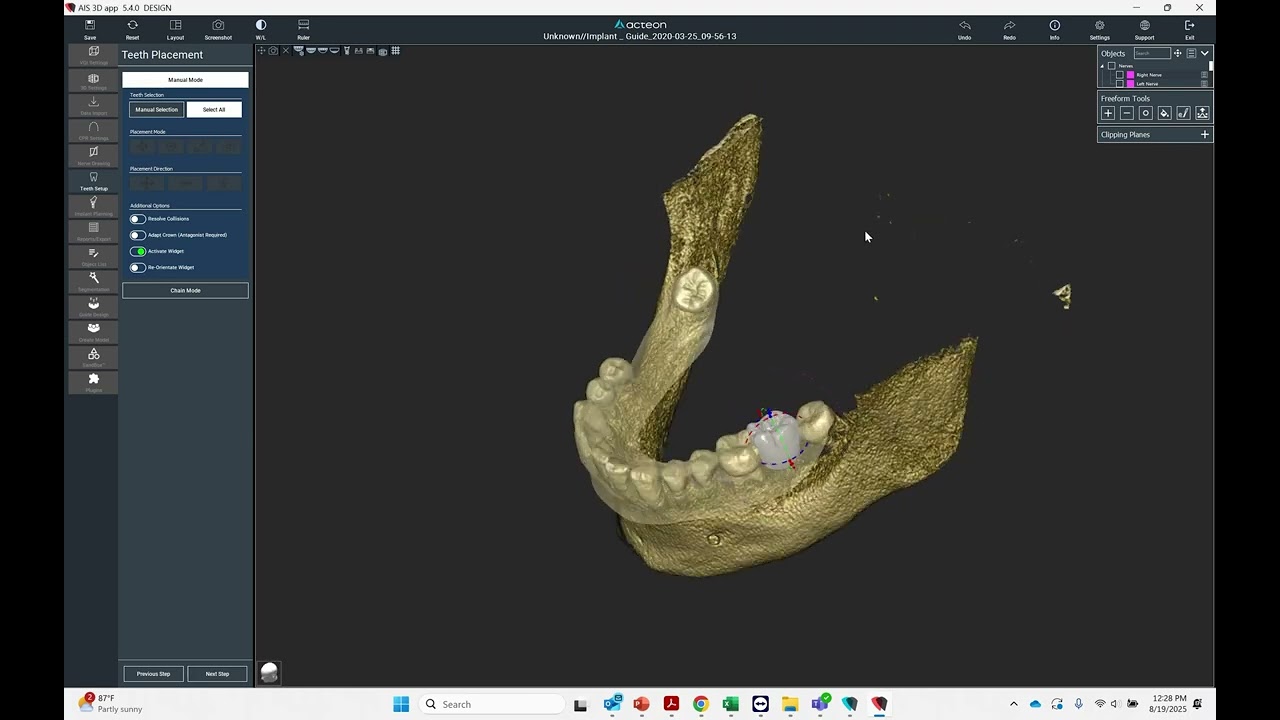
Task: Open Nerve Drawing step
Action: coord(94,156)
